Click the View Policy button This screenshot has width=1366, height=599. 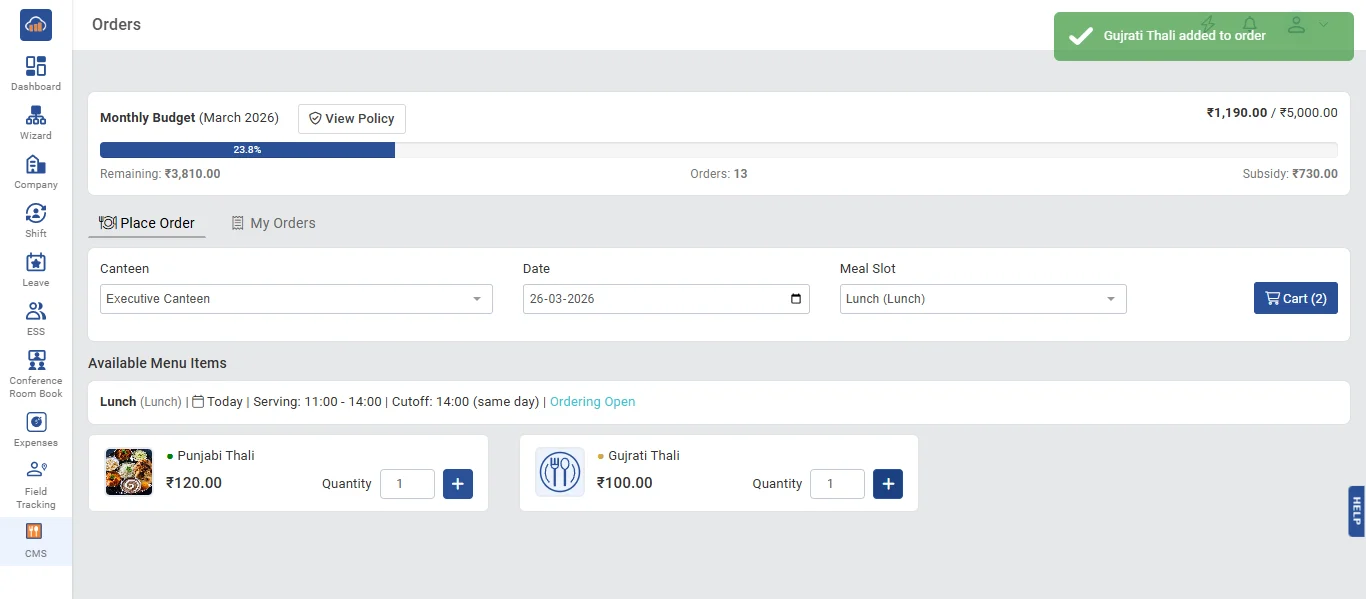(352, 119)
